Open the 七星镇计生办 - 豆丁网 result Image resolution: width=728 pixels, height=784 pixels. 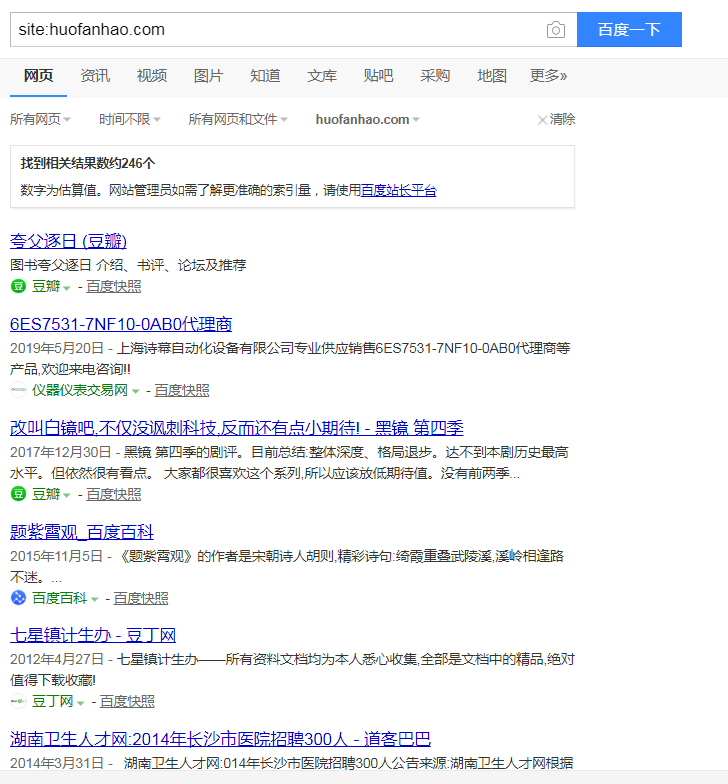(x=93, y=636)
